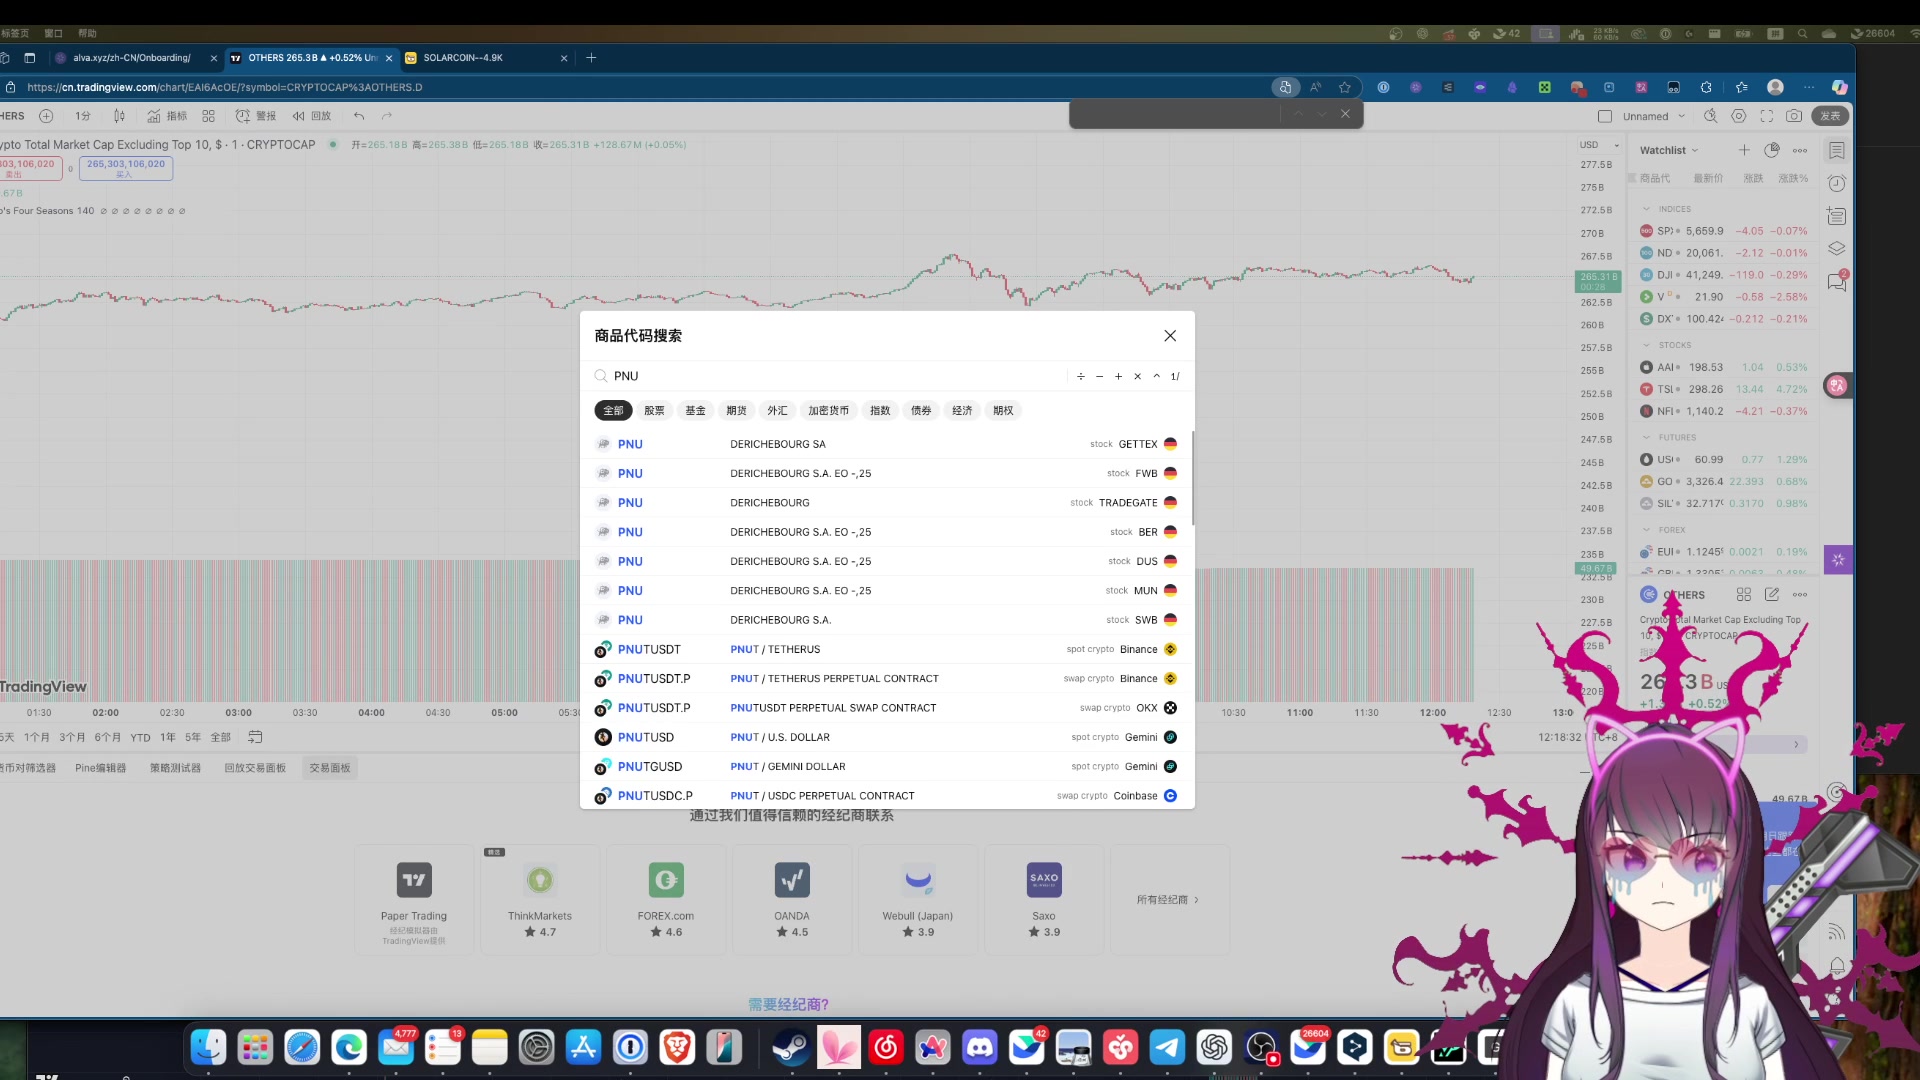Choose PNUTUSDC.P Coinbase result
Screen dimensions: 1920x1080
tap(886, 796)
